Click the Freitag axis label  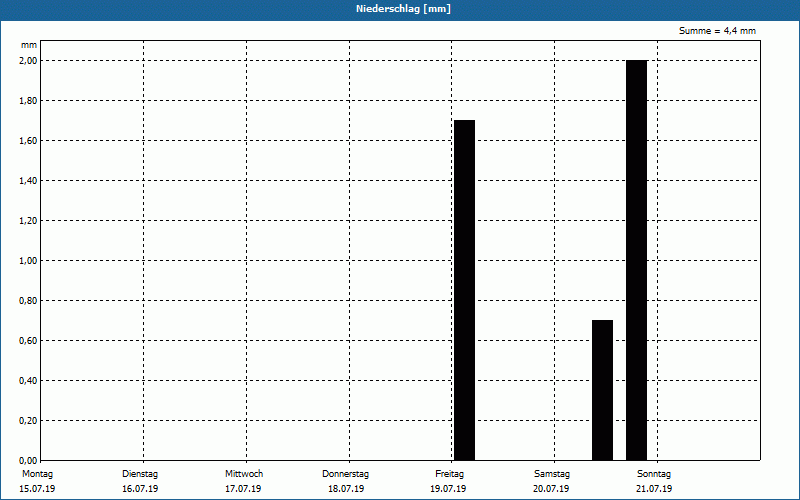[x=449, y=474]
